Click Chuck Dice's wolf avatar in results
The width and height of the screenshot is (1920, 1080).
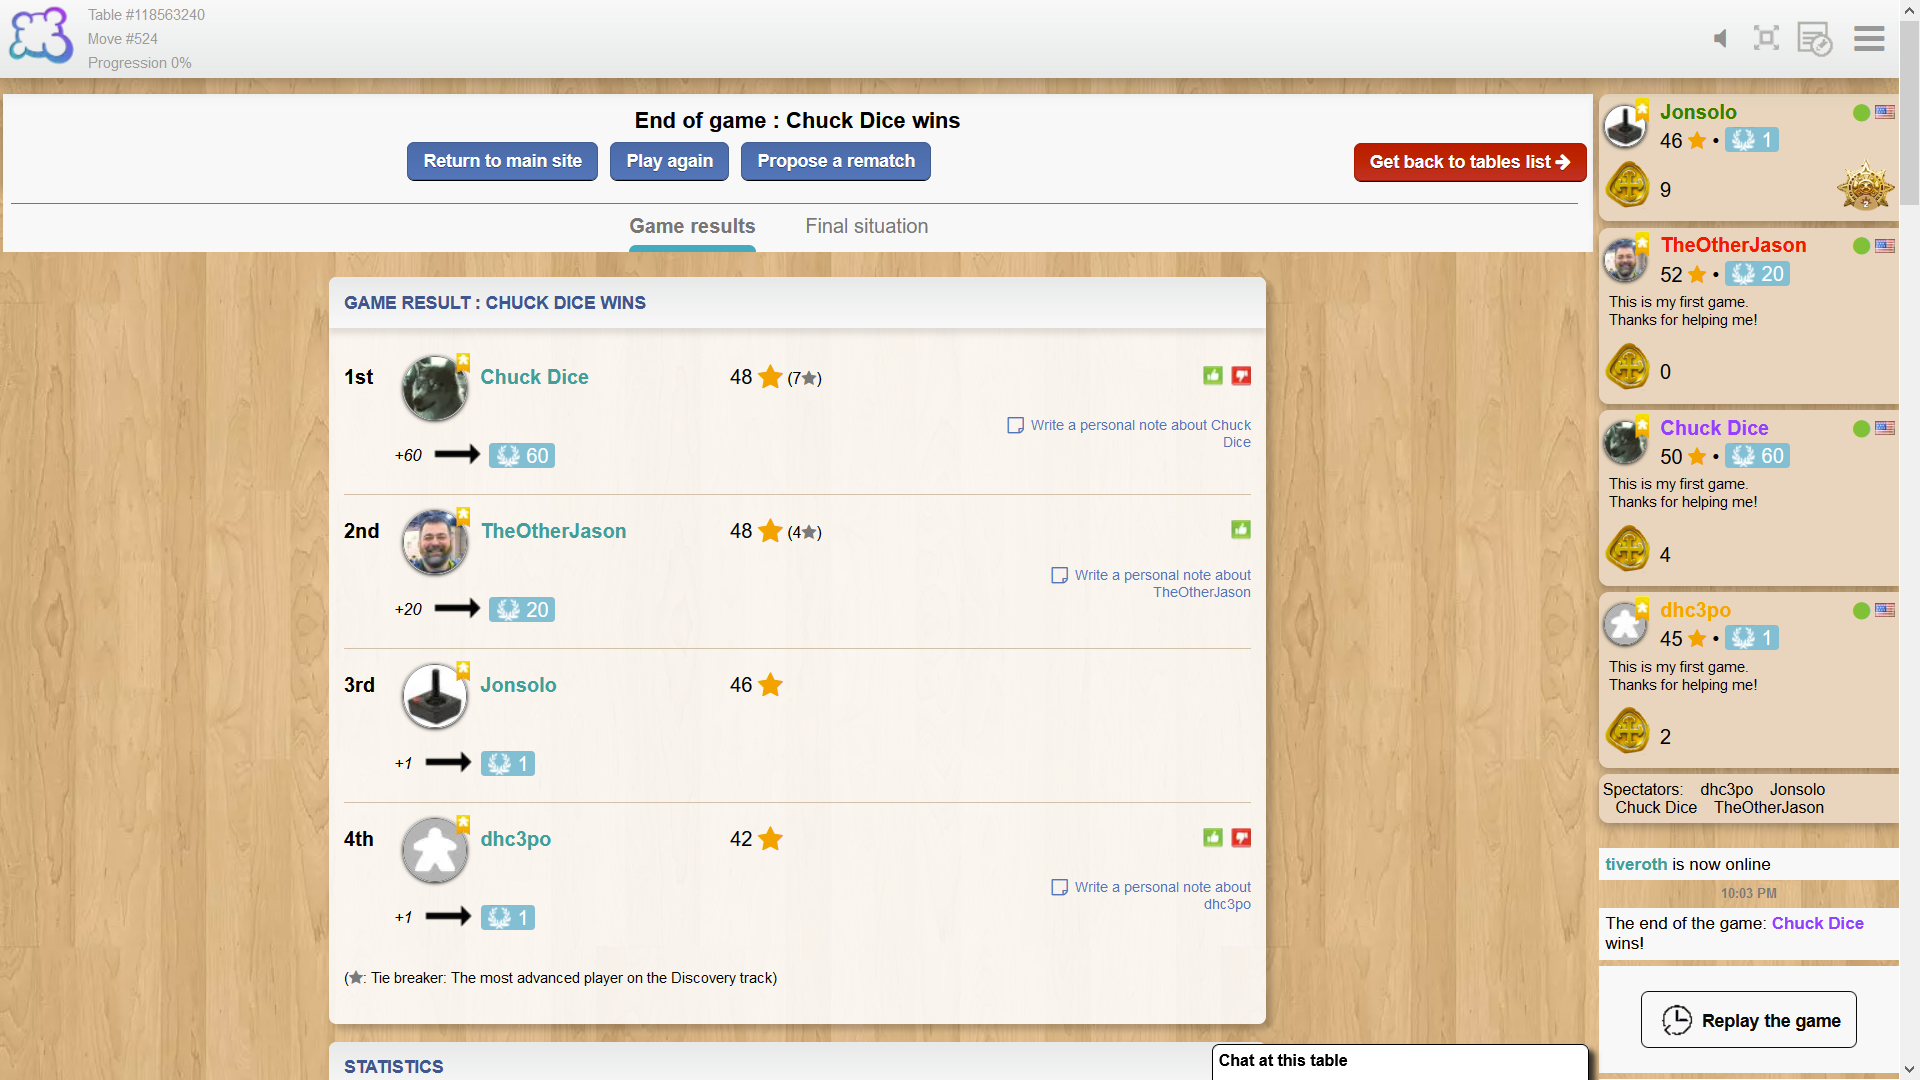(434, 388)
